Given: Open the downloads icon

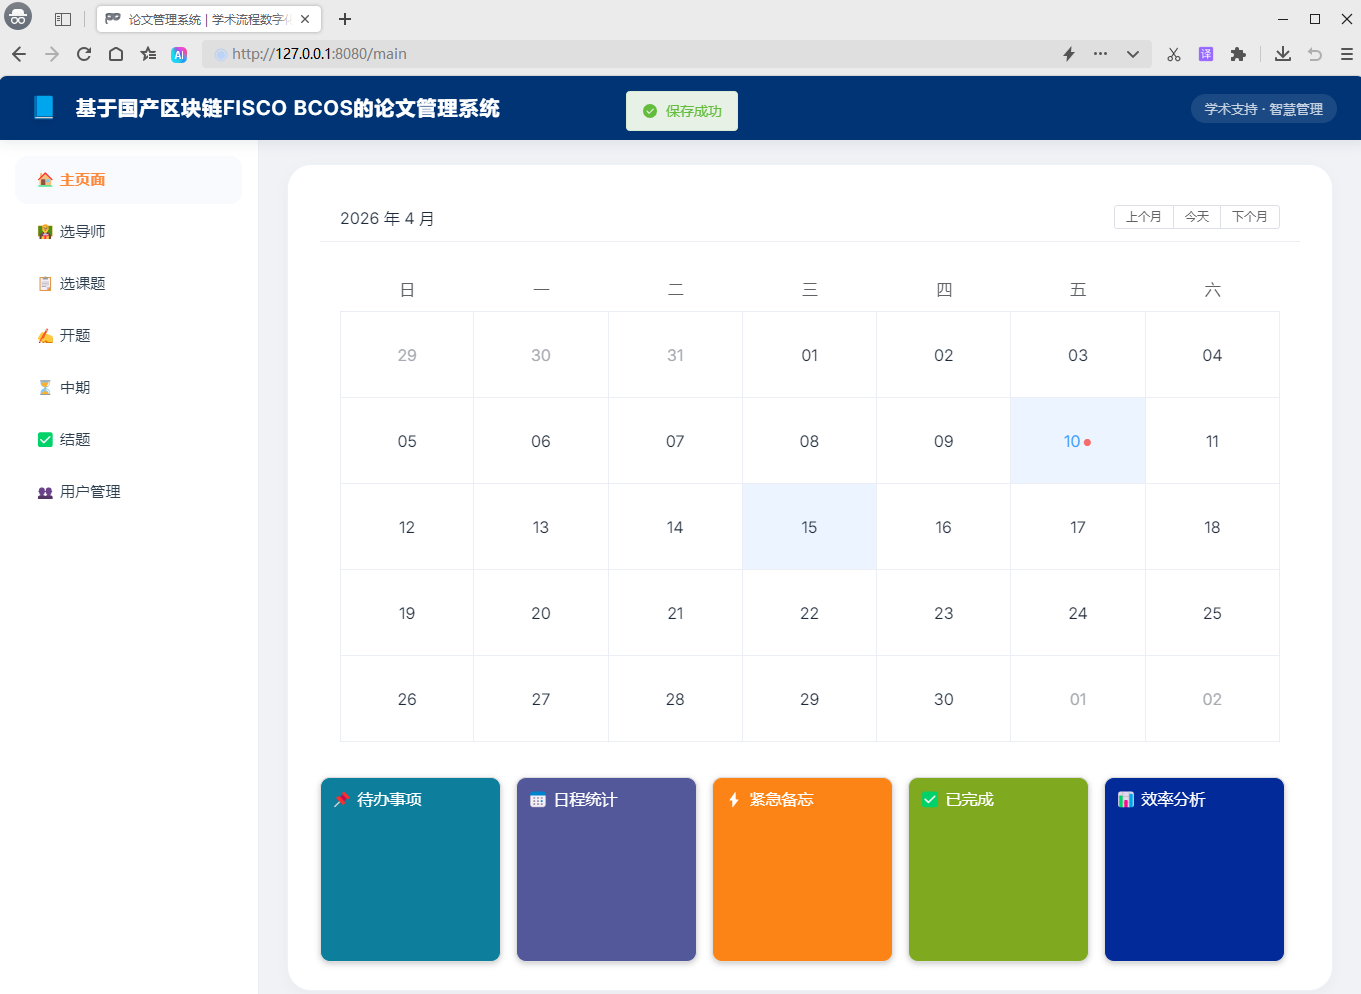Looking at the screenshot, I should point(1283,54).
